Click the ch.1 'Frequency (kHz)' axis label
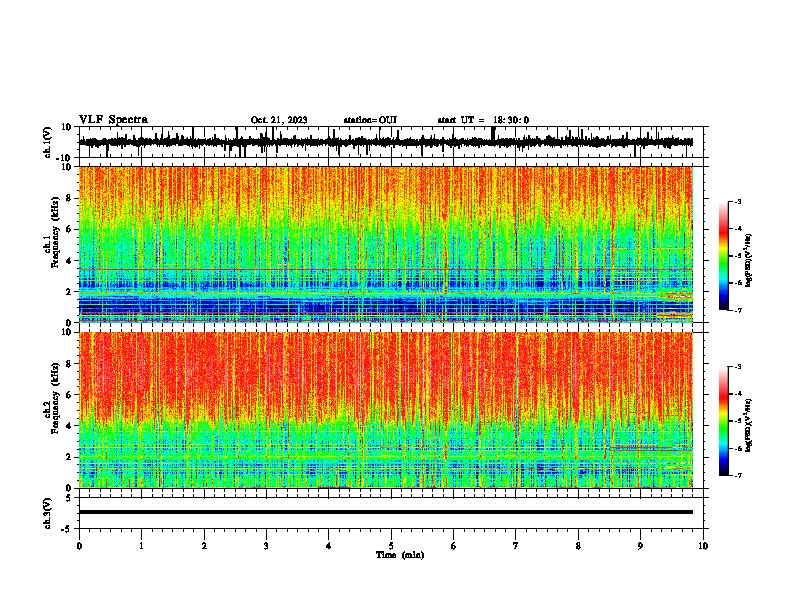 coord(55,233)
